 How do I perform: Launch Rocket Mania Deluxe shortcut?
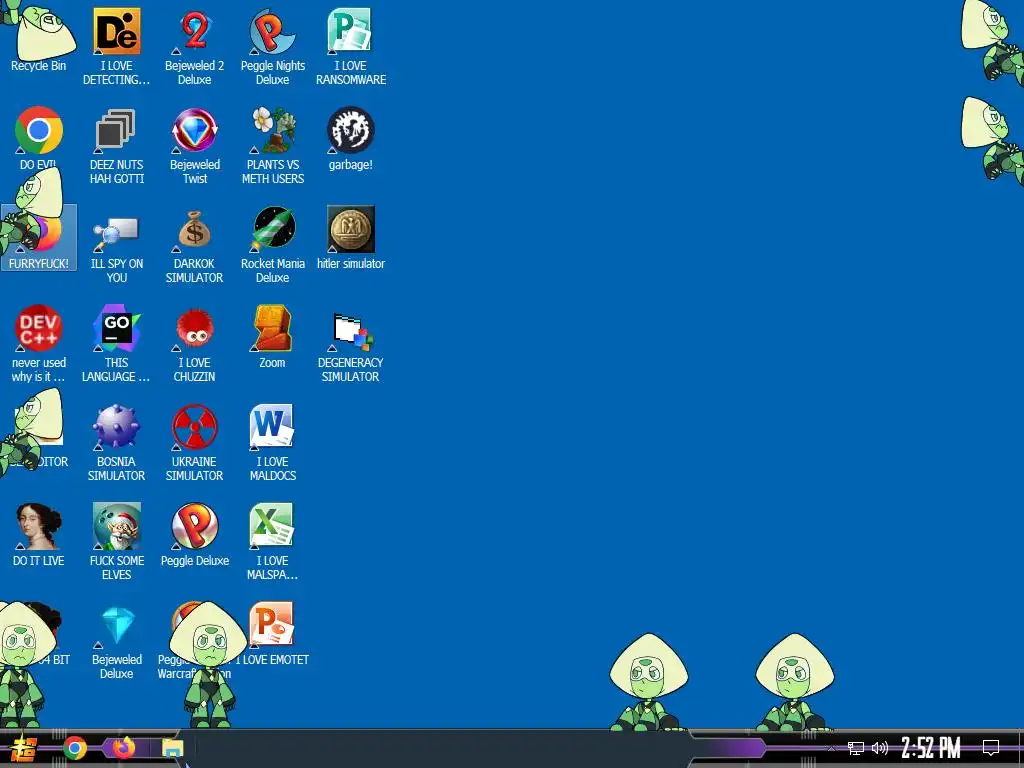pos(272,244)
